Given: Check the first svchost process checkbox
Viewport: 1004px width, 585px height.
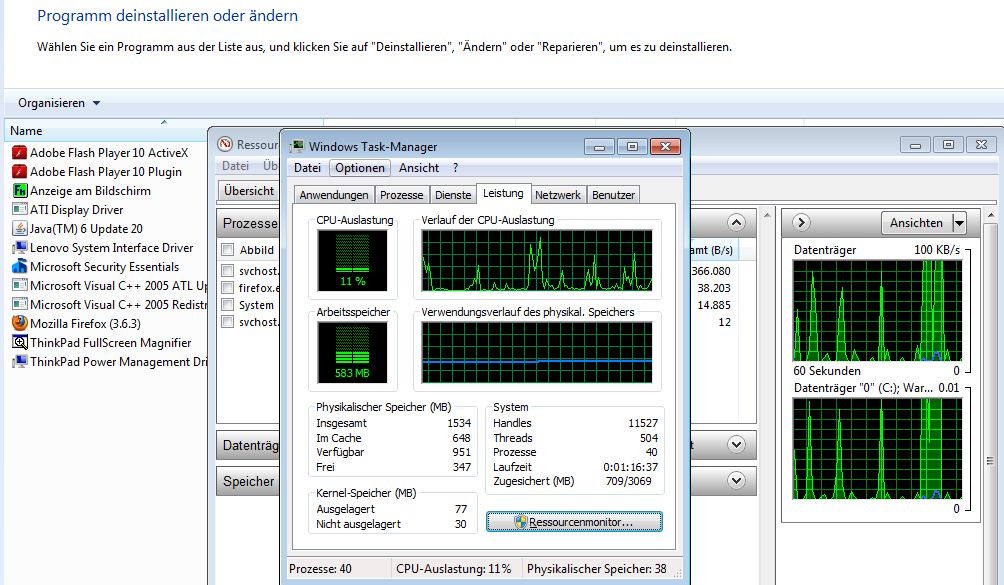Looking at the screenshot, I should pos(227,271).
